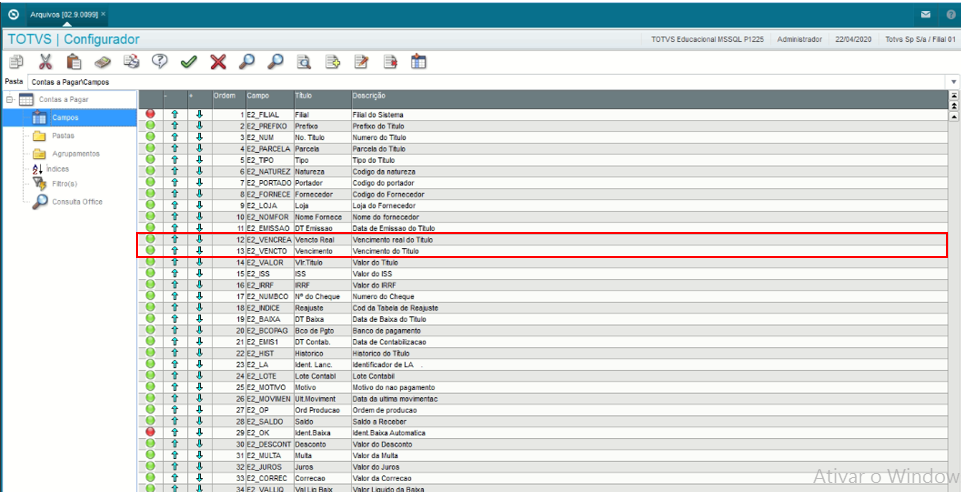Click the Paste clipboard icon
Image resolution: width=961 pixels, height=492 pixels.
click(74, 62)
